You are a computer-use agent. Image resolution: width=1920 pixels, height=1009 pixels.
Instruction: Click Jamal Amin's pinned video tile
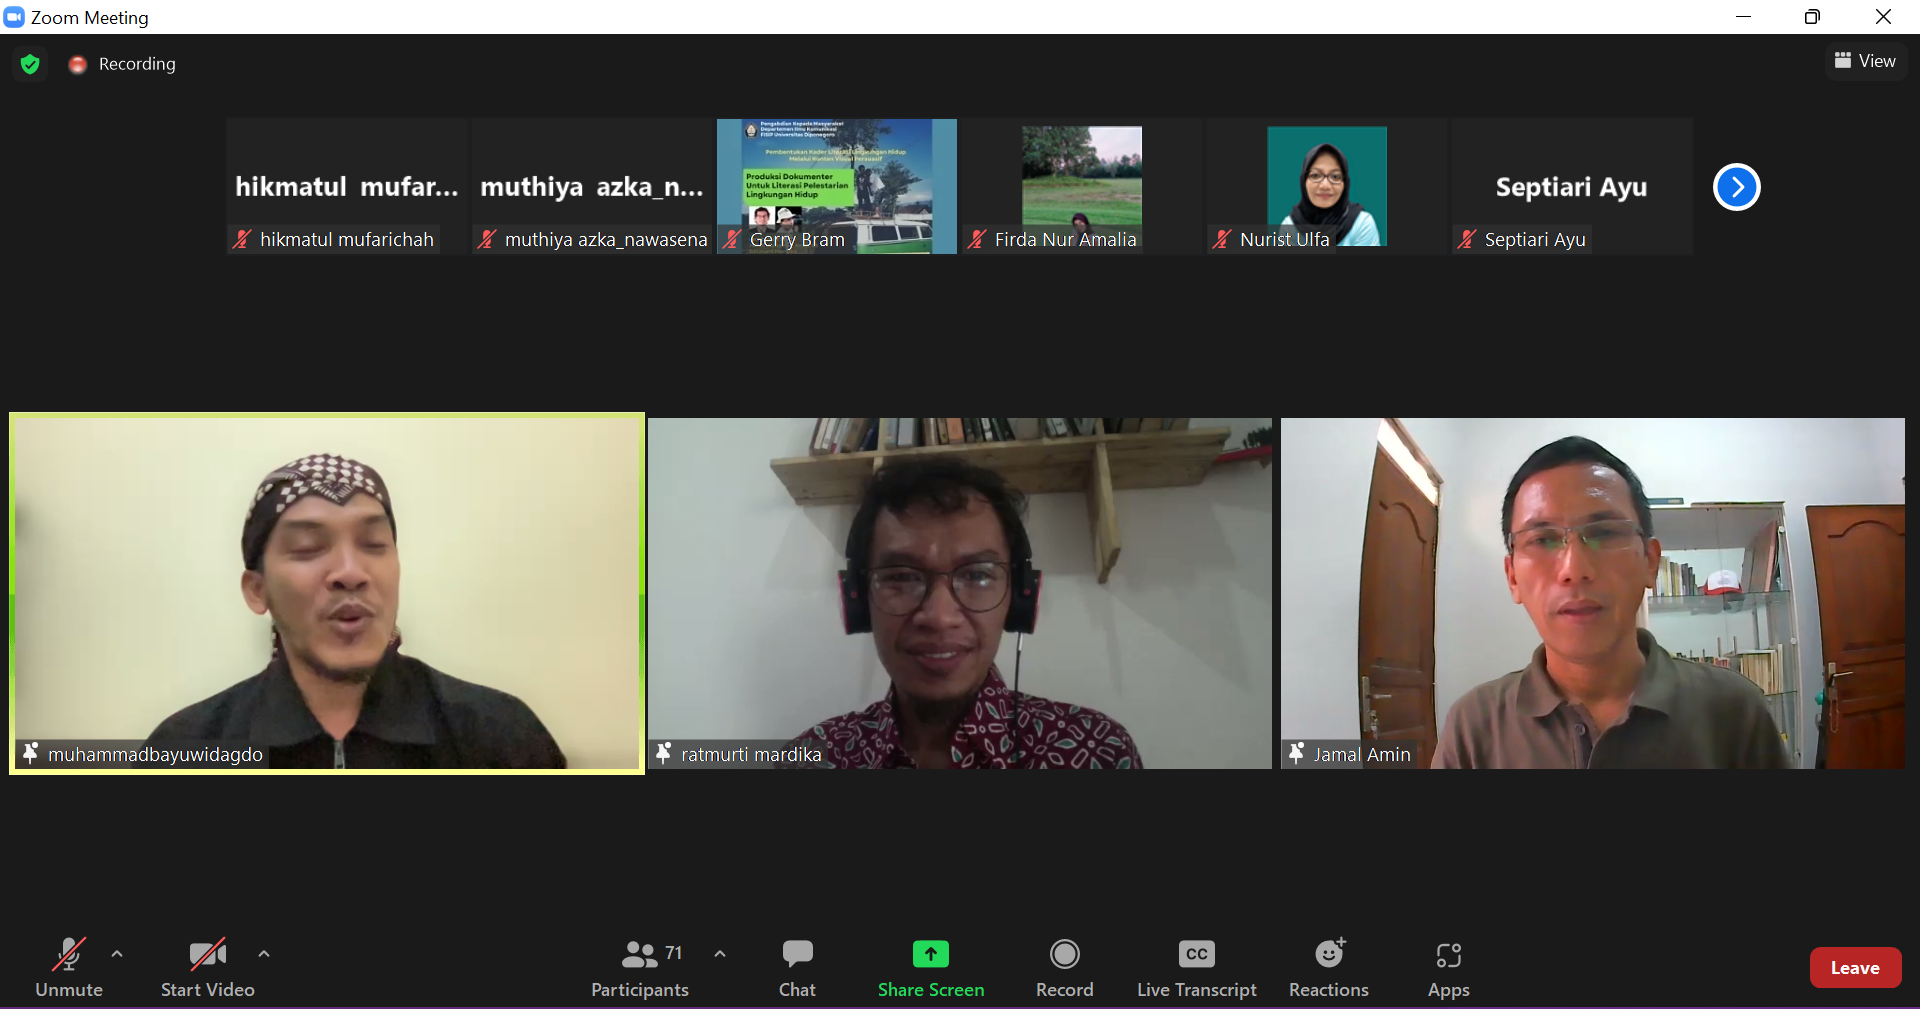pyautogui.click(x=1592, y=593)
